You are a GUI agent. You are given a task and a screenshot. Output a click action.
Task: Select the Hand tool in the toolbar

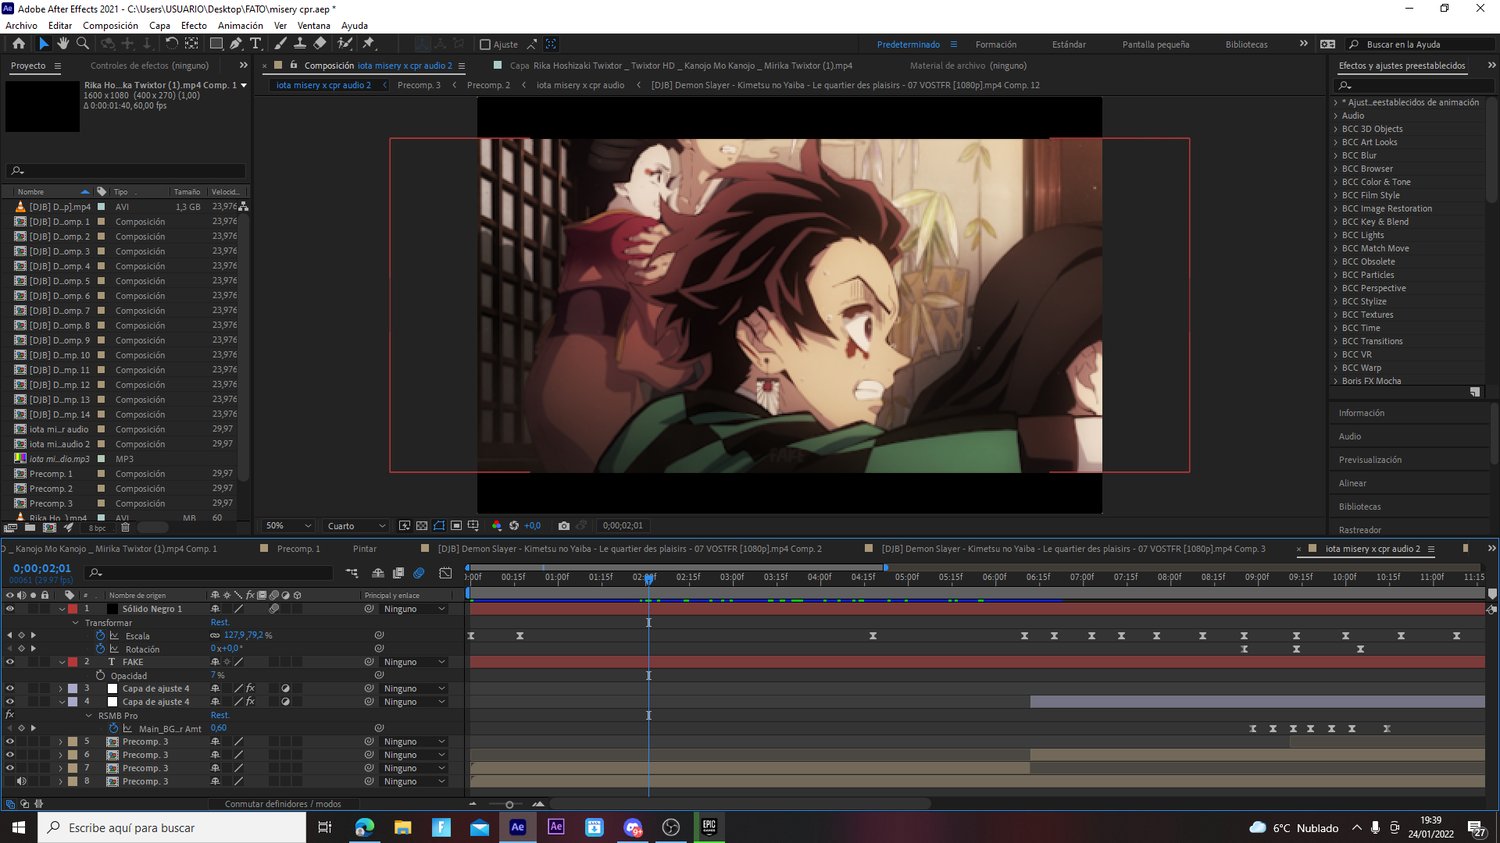click(x=63, y=44)
